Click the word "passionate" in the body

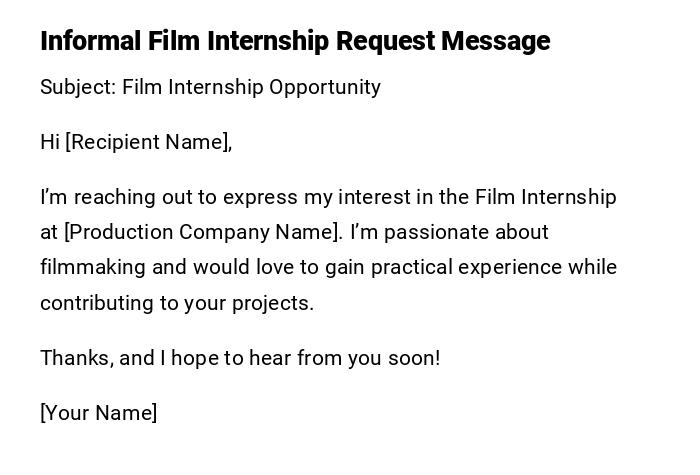tap(435, 232)
